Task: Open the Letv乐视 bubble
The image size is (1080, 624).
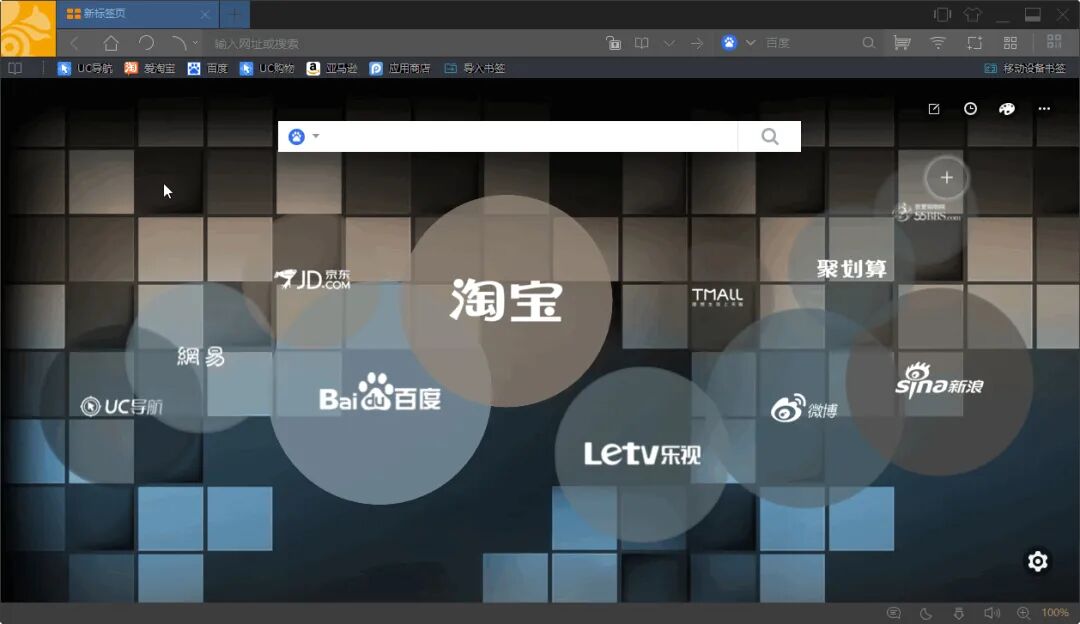Action: click(642, 454)
